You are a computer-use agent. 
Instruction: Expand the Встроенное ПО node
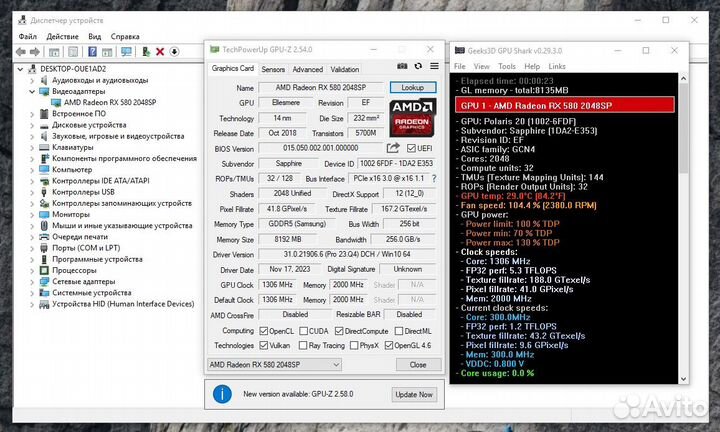click(32, 114)
